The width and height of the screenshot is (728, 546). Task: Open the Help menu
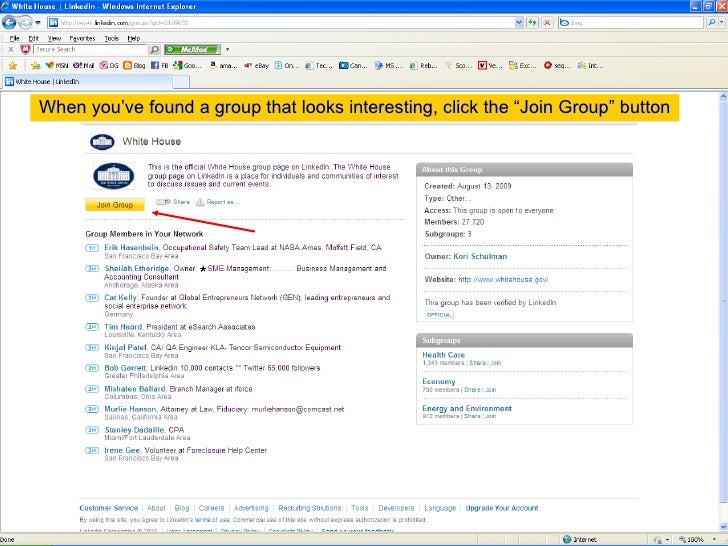tap(134, 39)
